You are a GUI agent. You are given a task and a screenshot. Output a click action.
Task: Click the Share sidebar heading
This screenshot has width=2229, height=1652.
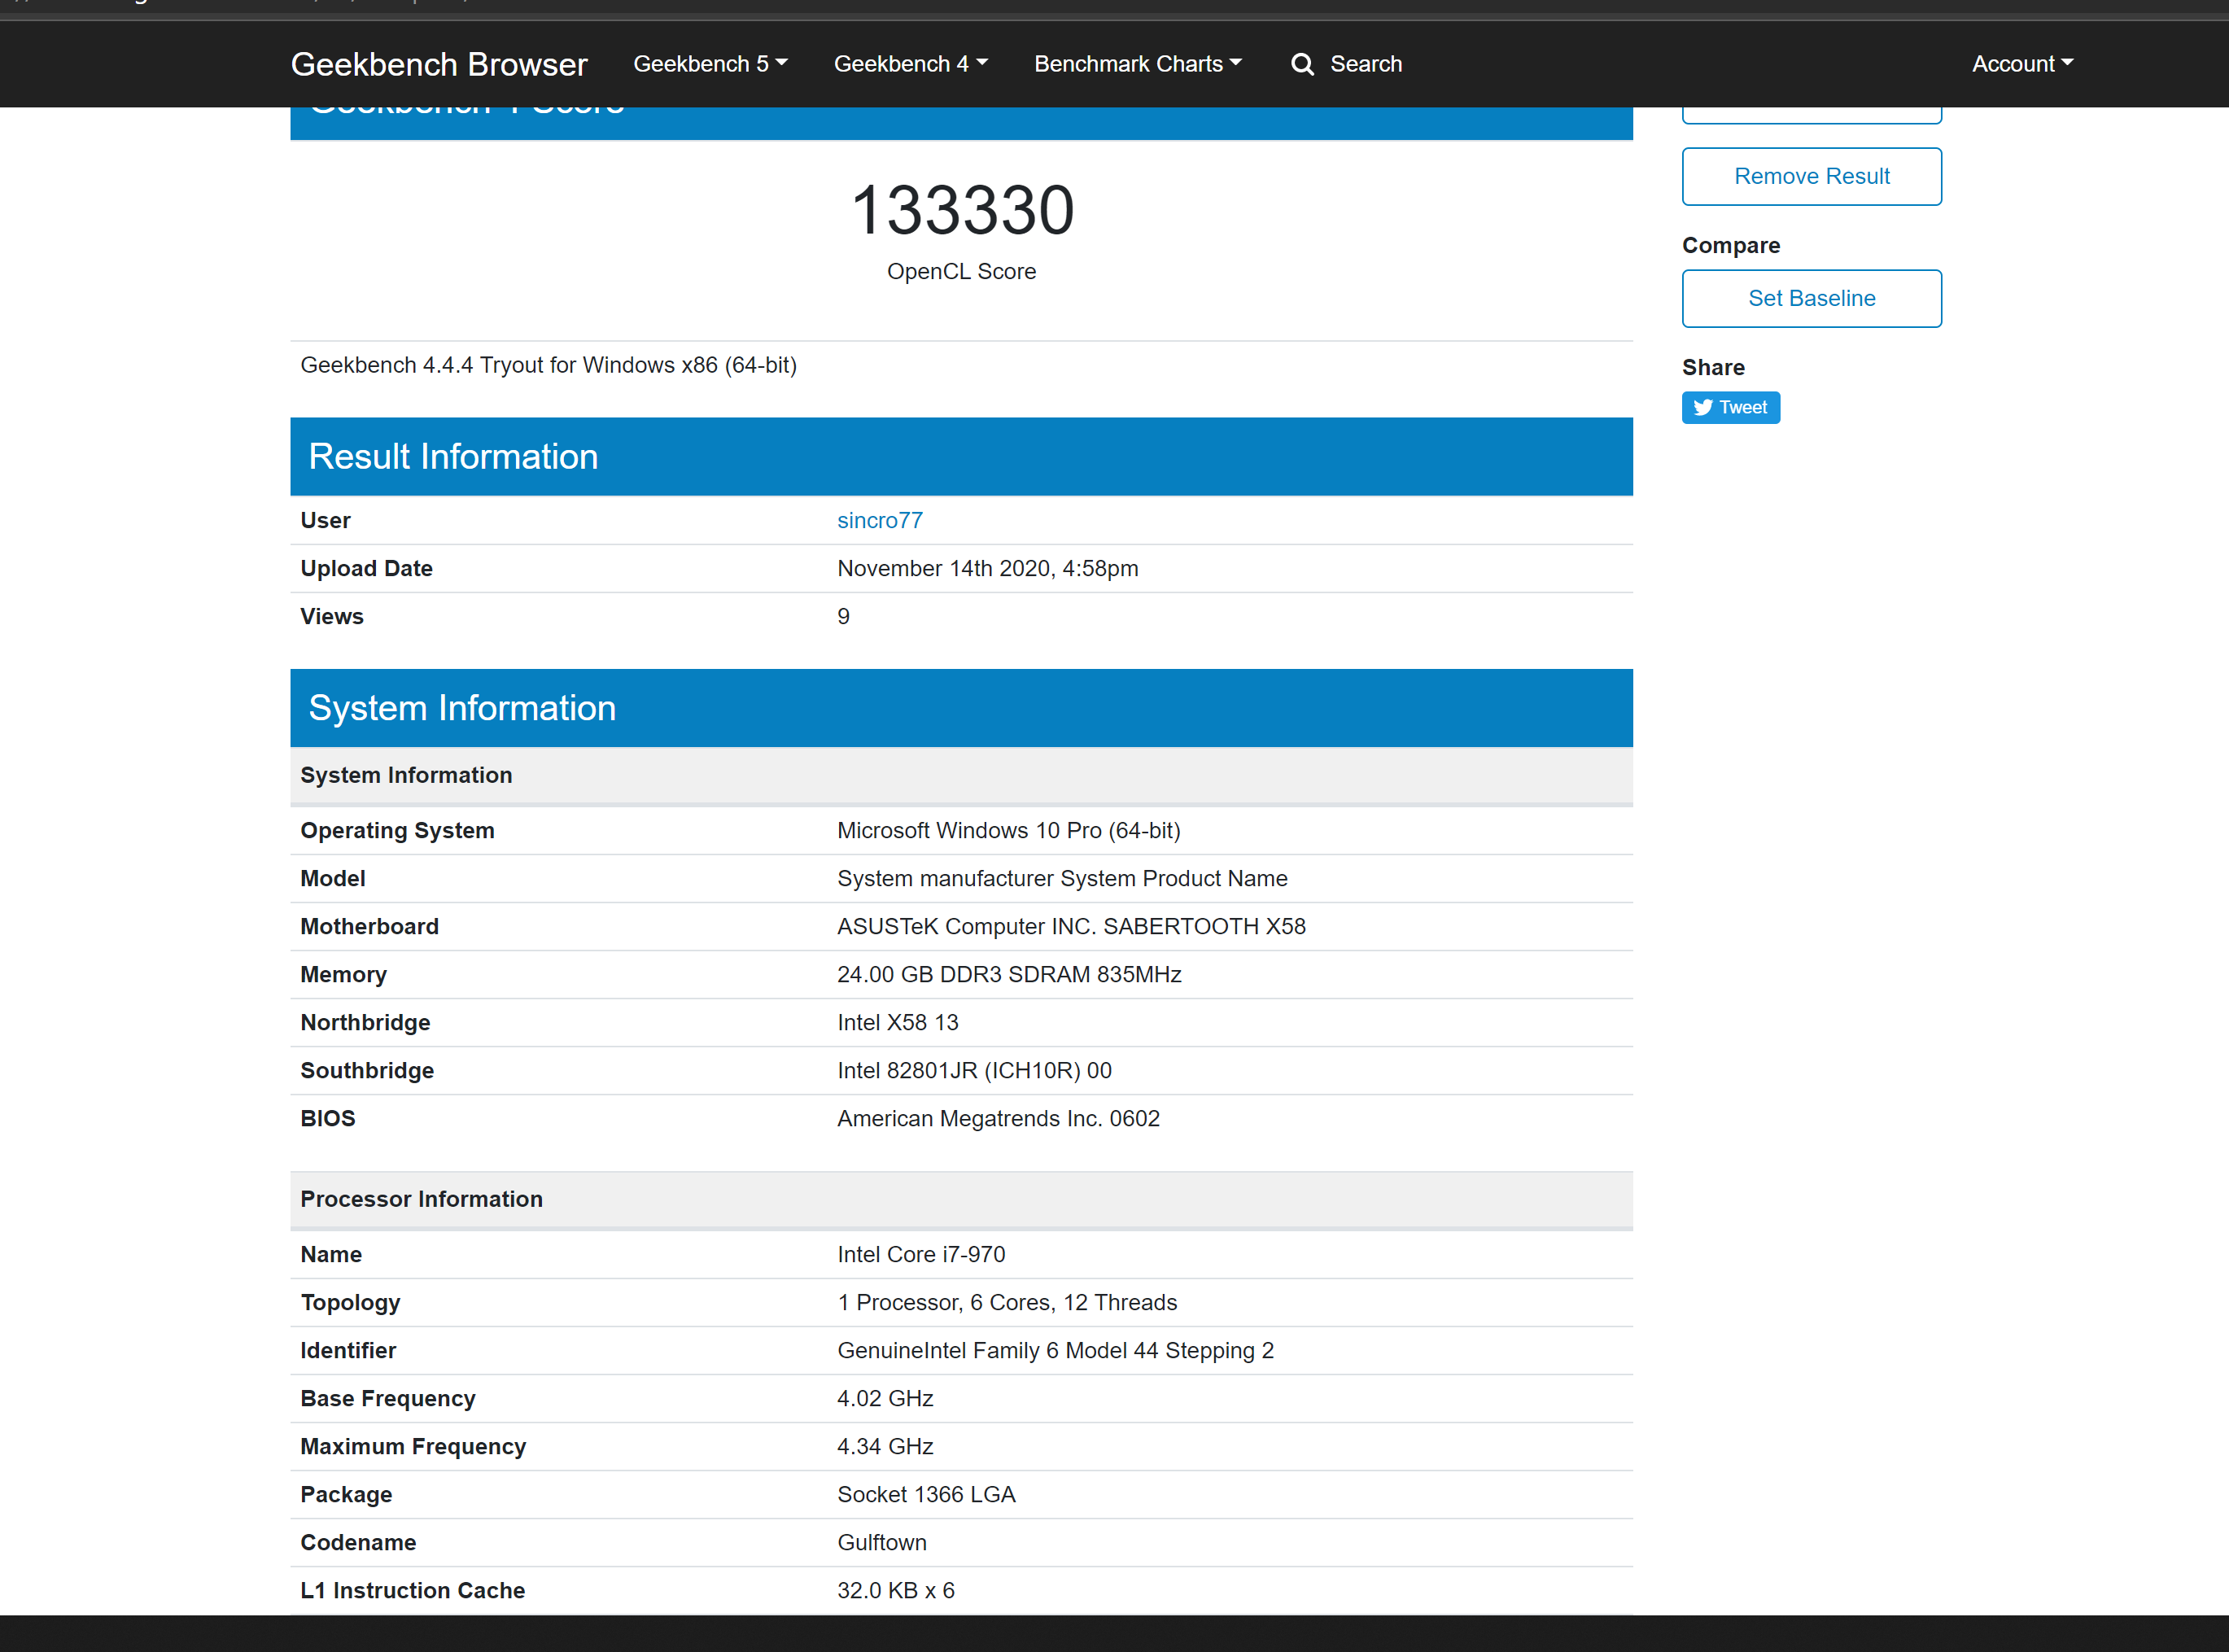tap(1713, 367)
